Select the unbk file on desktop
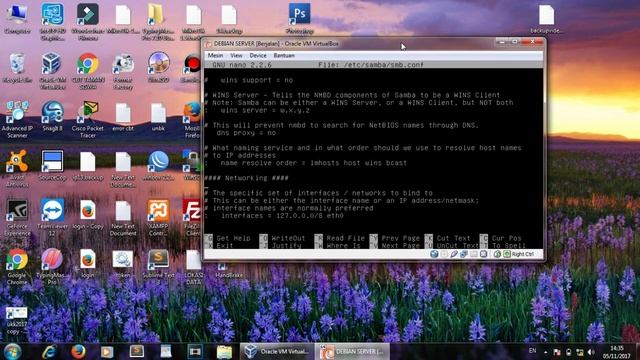Image resolution: width=640 pixels, height=360 pixels. tap(158, 116)
